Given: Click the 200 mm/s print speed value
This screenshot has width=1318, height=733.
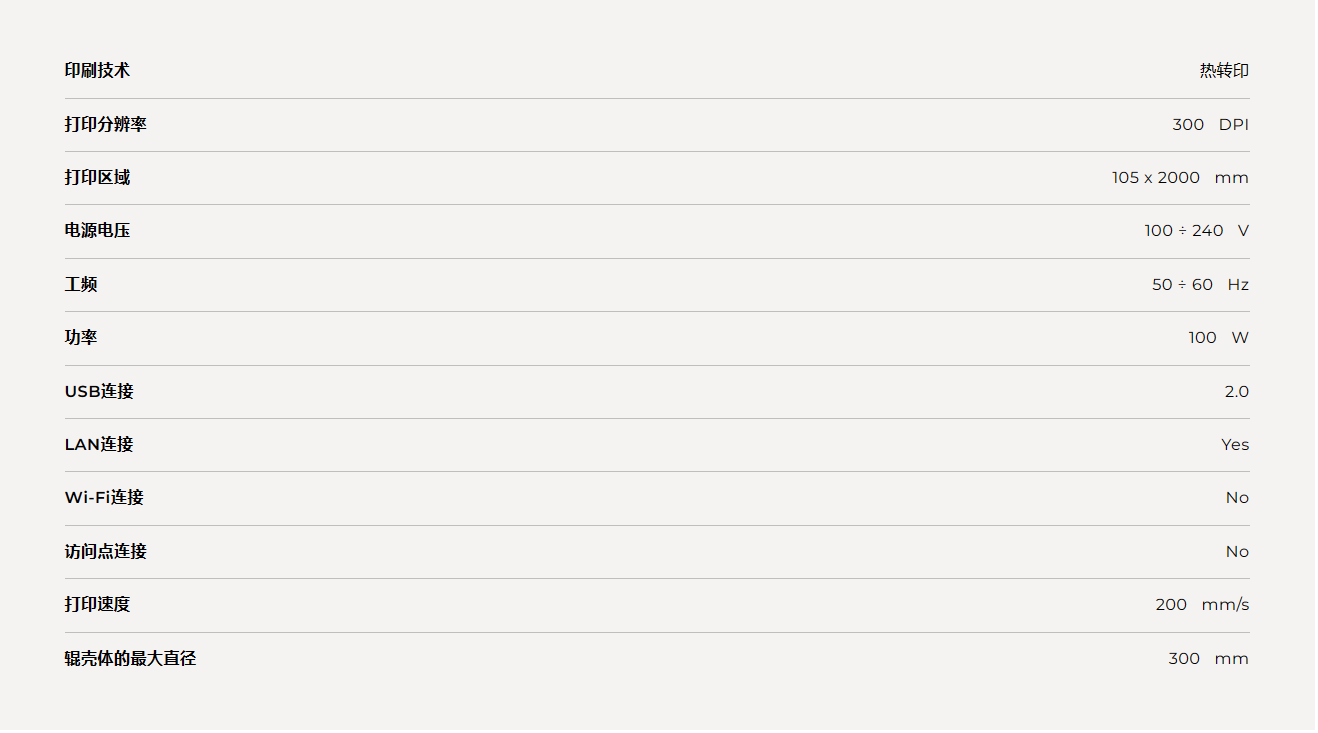Looking at the screenshot, I should pyautogui.click(x=1202, y=605).
